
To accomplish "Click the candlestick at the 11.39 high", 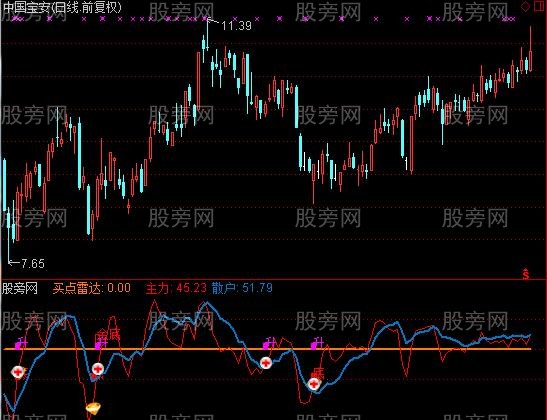I will point(208,35).
